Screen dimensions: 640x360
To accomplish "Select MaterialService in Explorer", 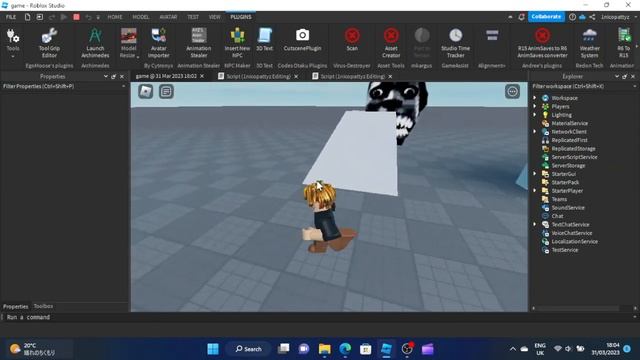I will [569, 123].
